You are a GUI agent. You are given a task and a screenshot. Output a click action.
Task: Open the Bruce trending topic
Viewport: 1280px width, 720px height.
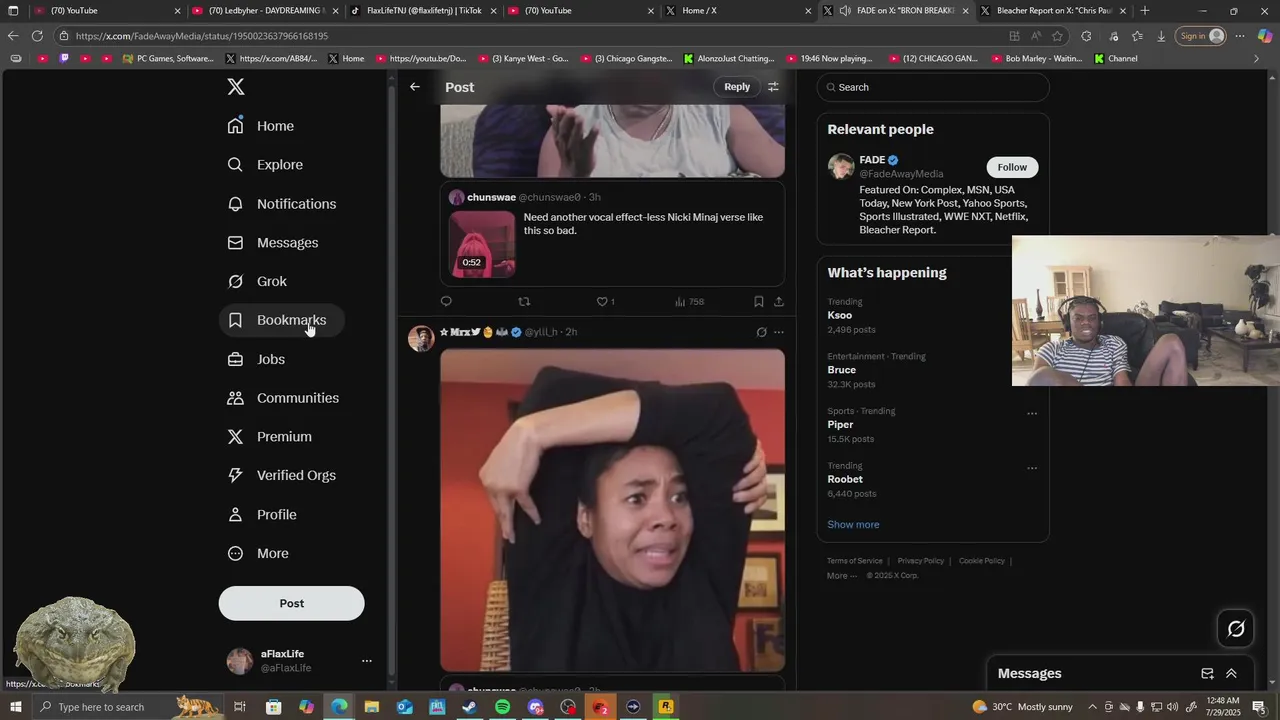[x=842, y=370]
